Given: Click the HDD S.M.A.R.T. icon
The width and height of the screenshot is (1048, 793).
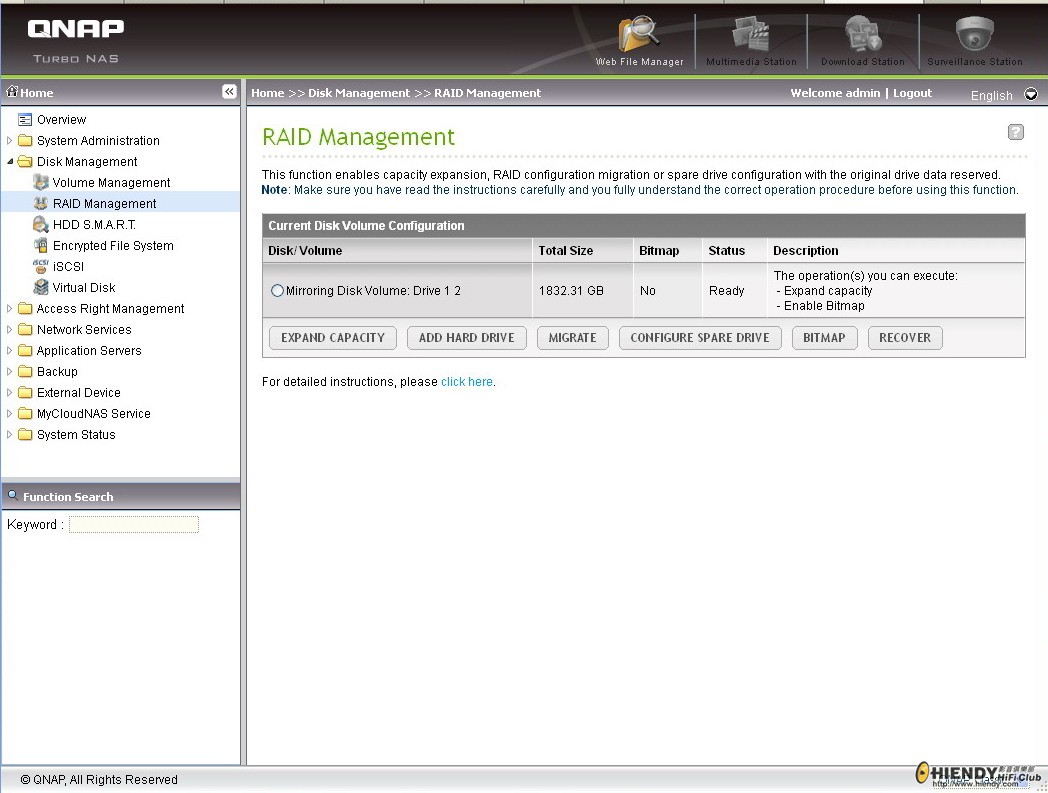Looking at the screenshot, I should [x=40, y=224].
